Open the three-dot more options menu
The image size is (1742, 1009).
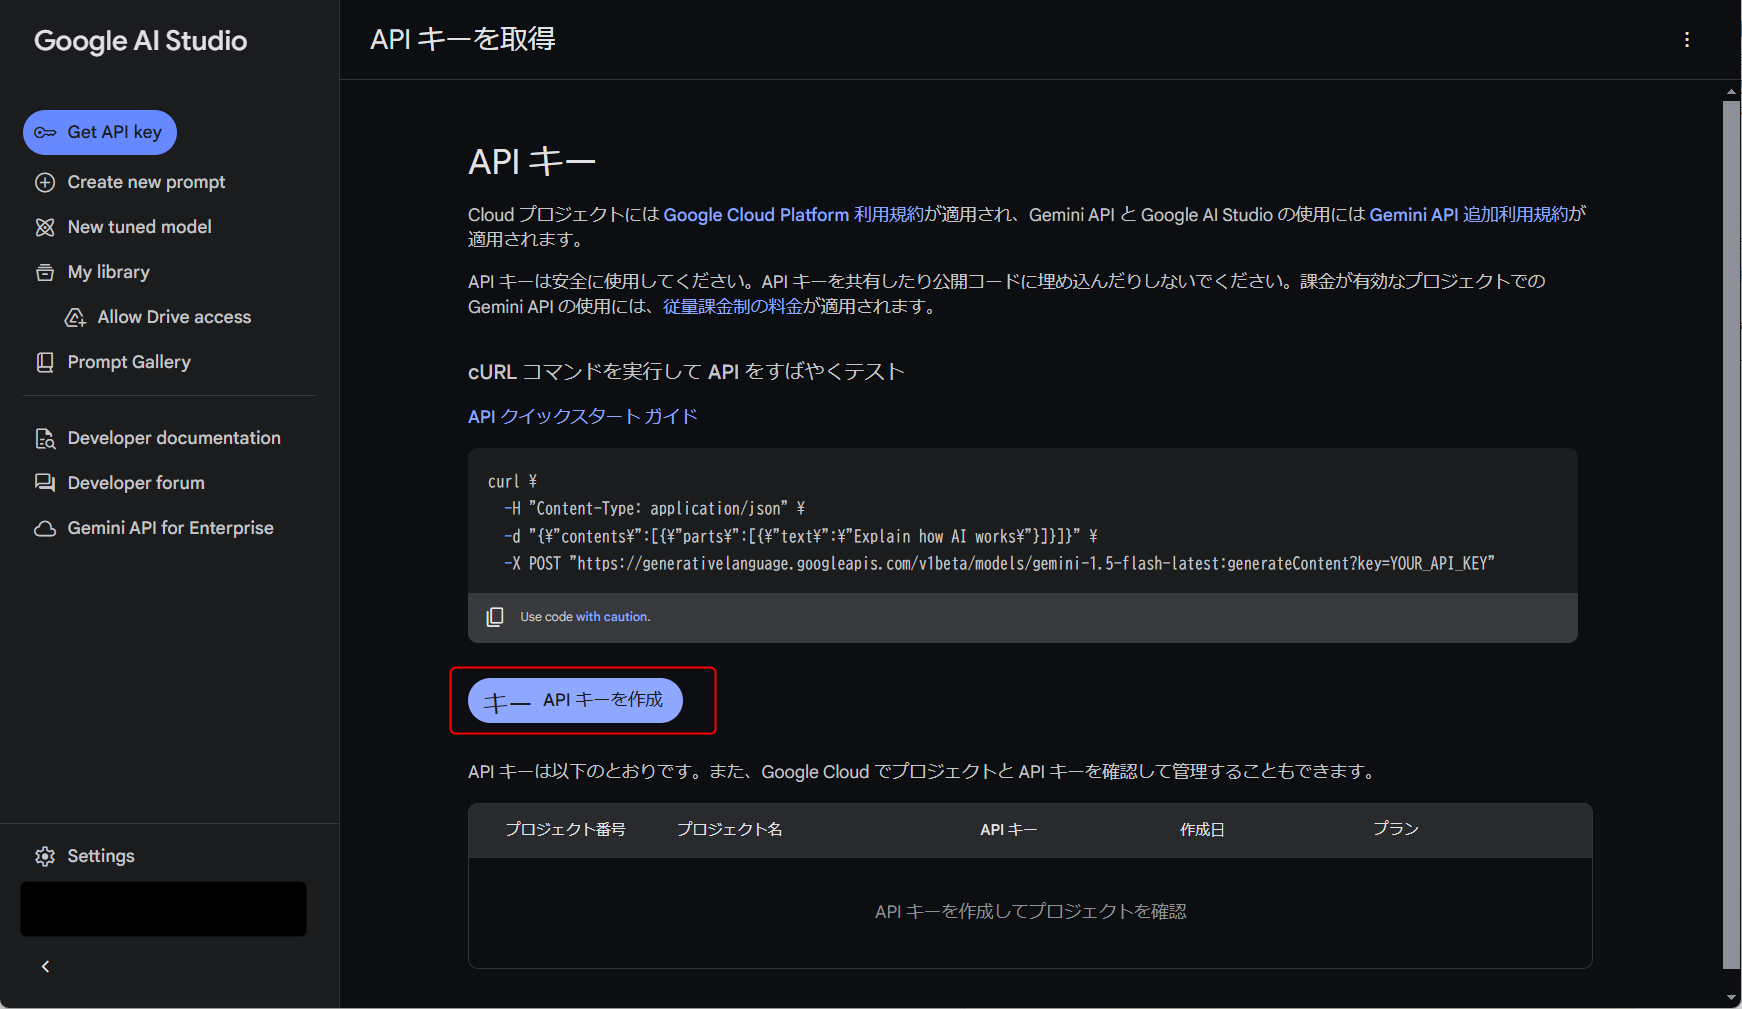point(1687,40)
